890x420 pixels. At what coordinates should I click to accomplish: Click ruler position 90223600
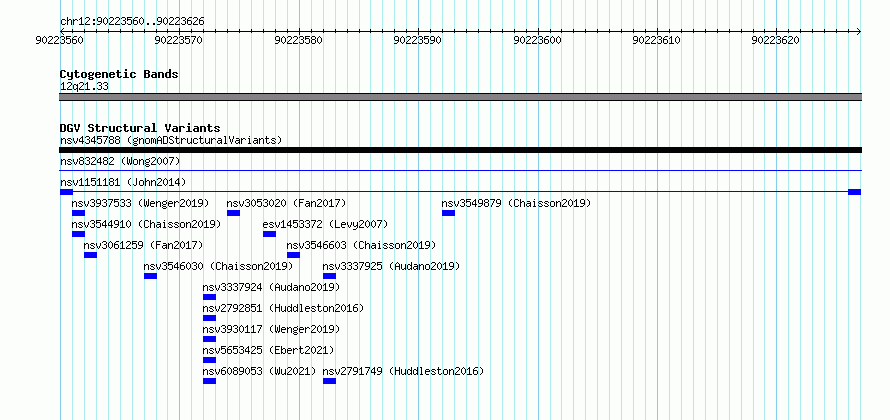click(x=538, y=40)
